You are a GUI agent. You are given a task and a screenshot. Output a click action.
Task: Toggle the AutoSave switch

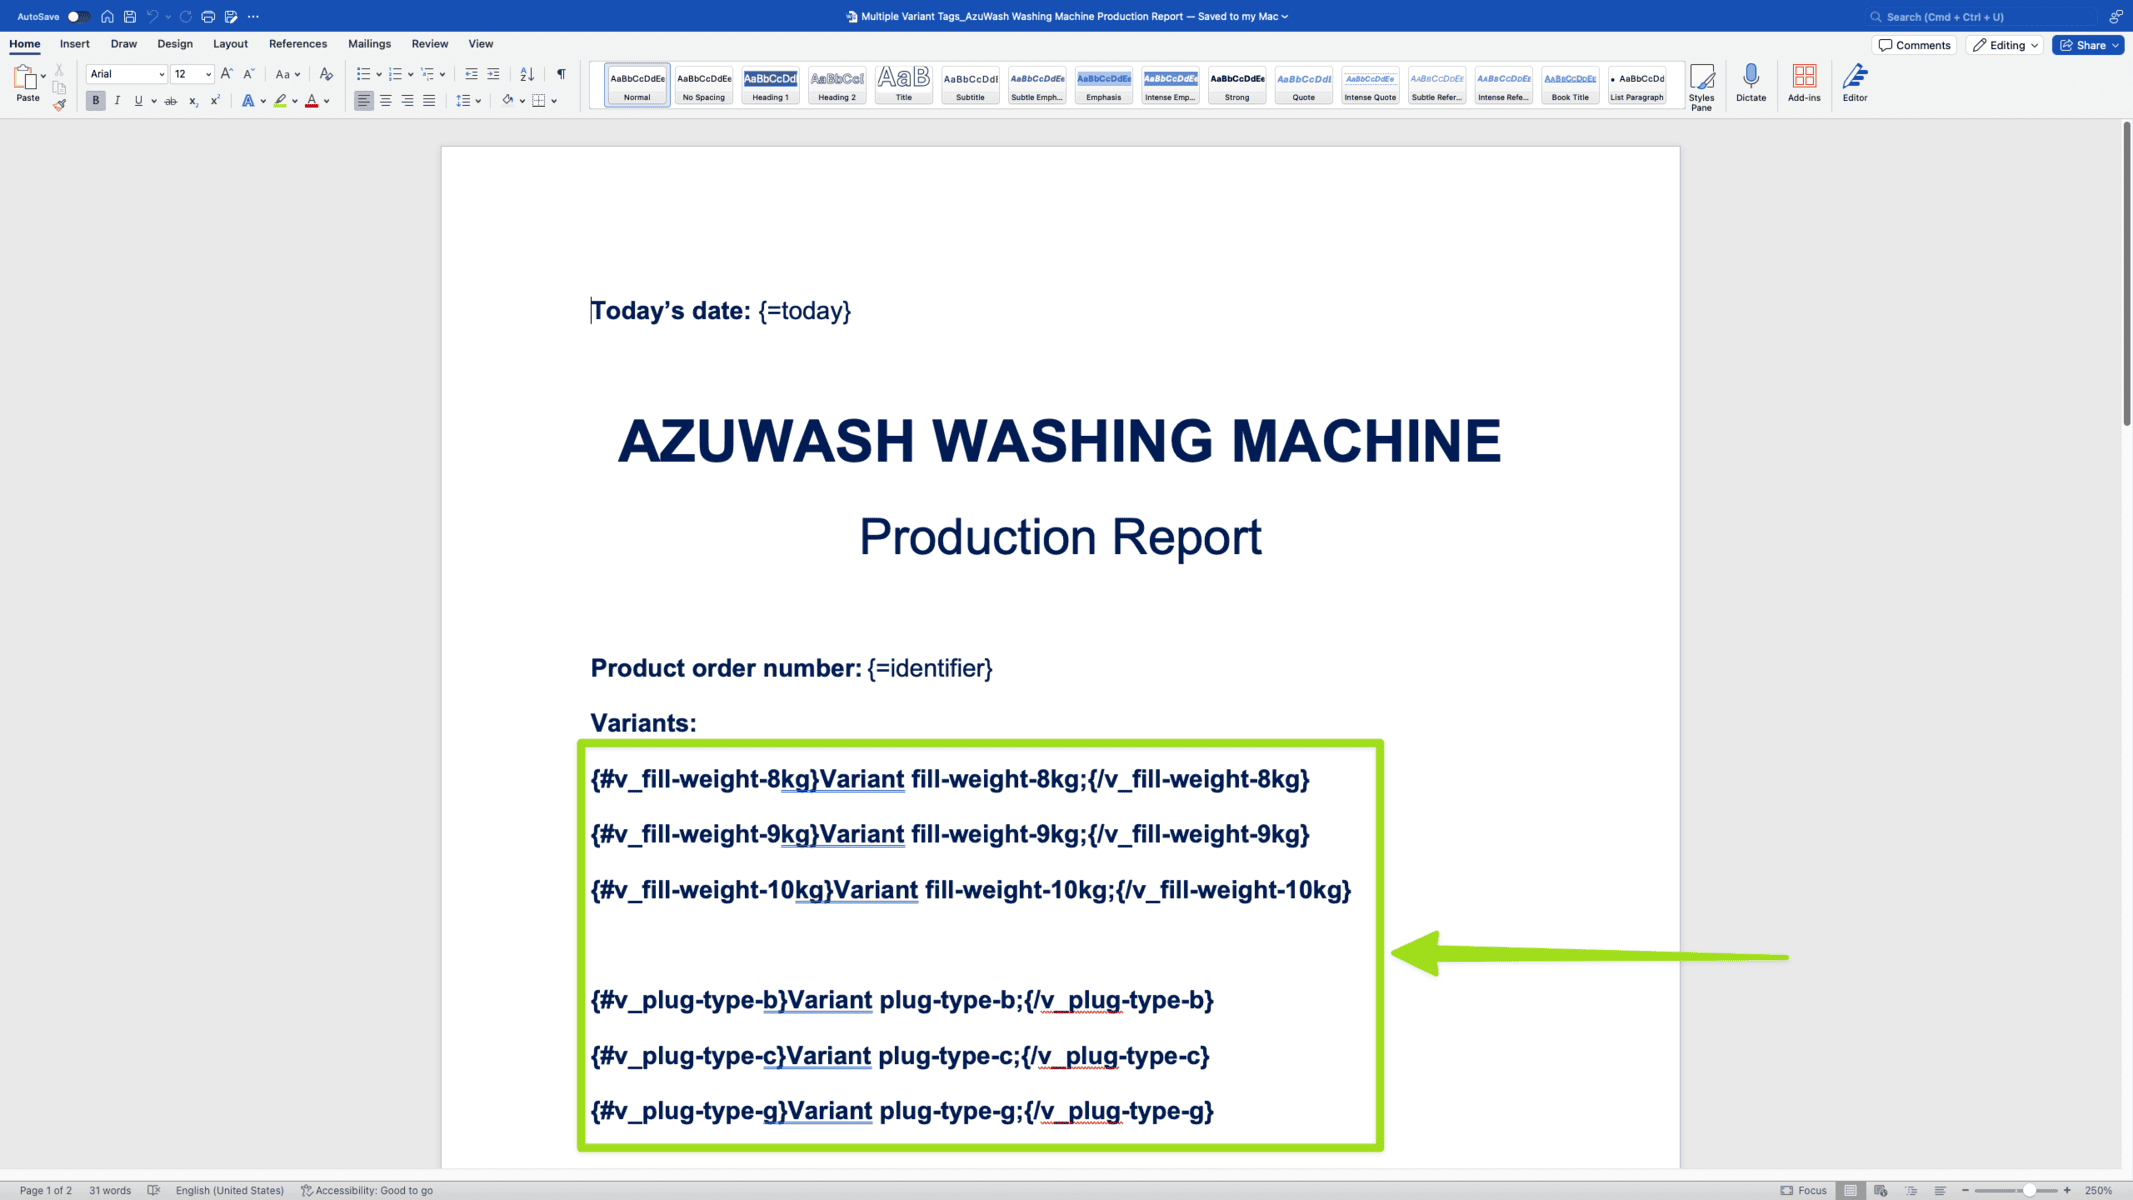tap(77, 16)
